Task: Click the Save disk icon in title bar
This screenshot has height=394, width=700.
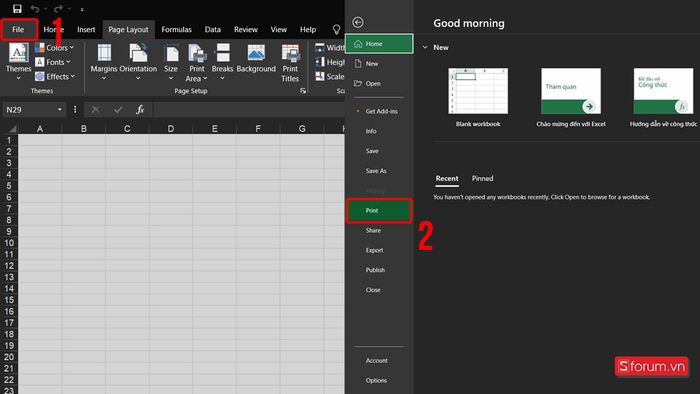Action: tap(17, 8)
